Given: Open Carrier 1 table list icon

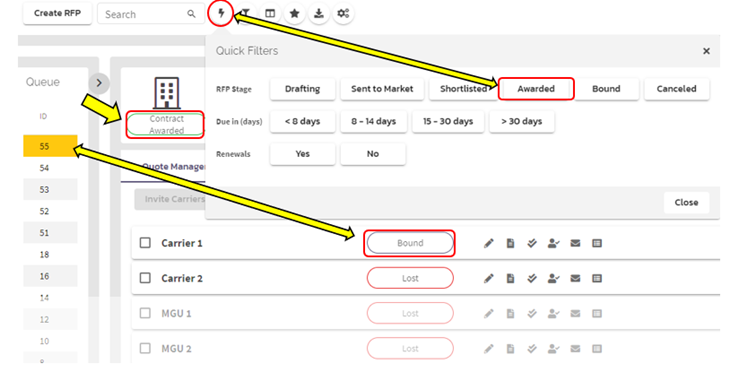Looking at the screenshot, I should (597, 243).
